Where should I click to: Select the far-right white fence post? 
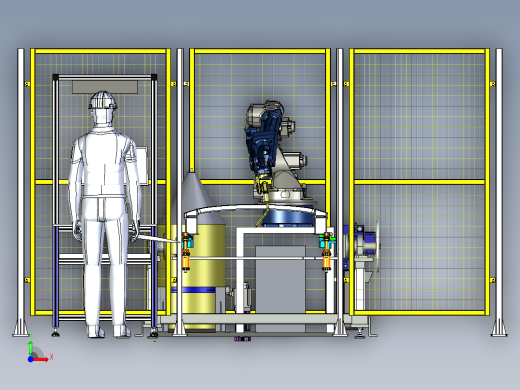coord(499,192)
